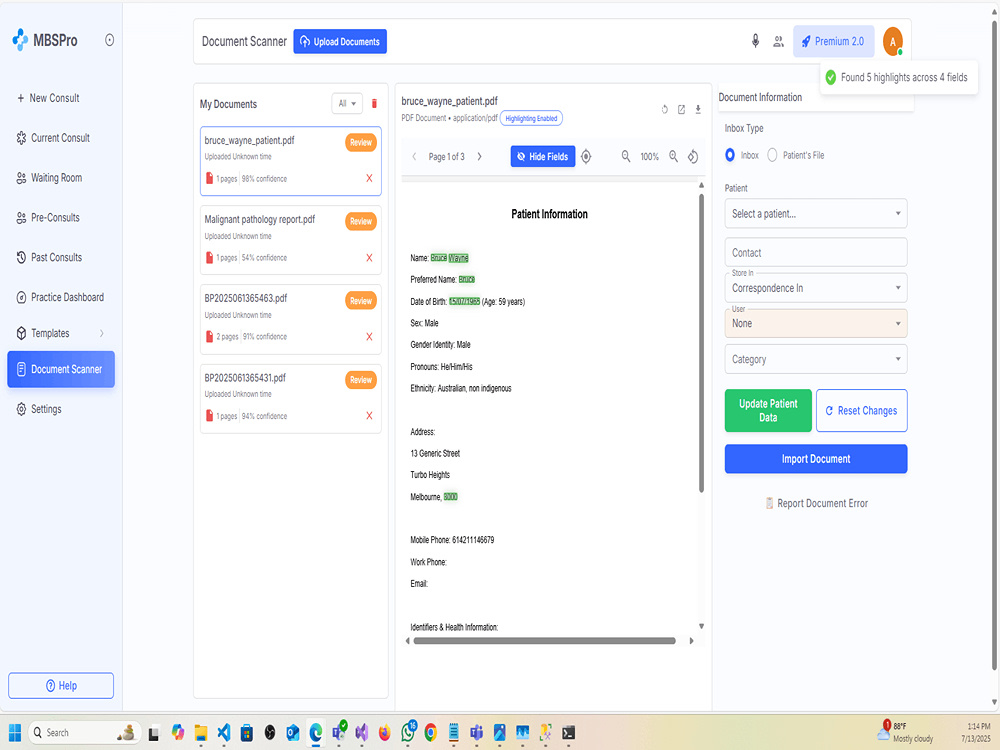The height and width of the screenshot is (750, 1000).
Task: Click the Contact input field
Action: [816, 253]
